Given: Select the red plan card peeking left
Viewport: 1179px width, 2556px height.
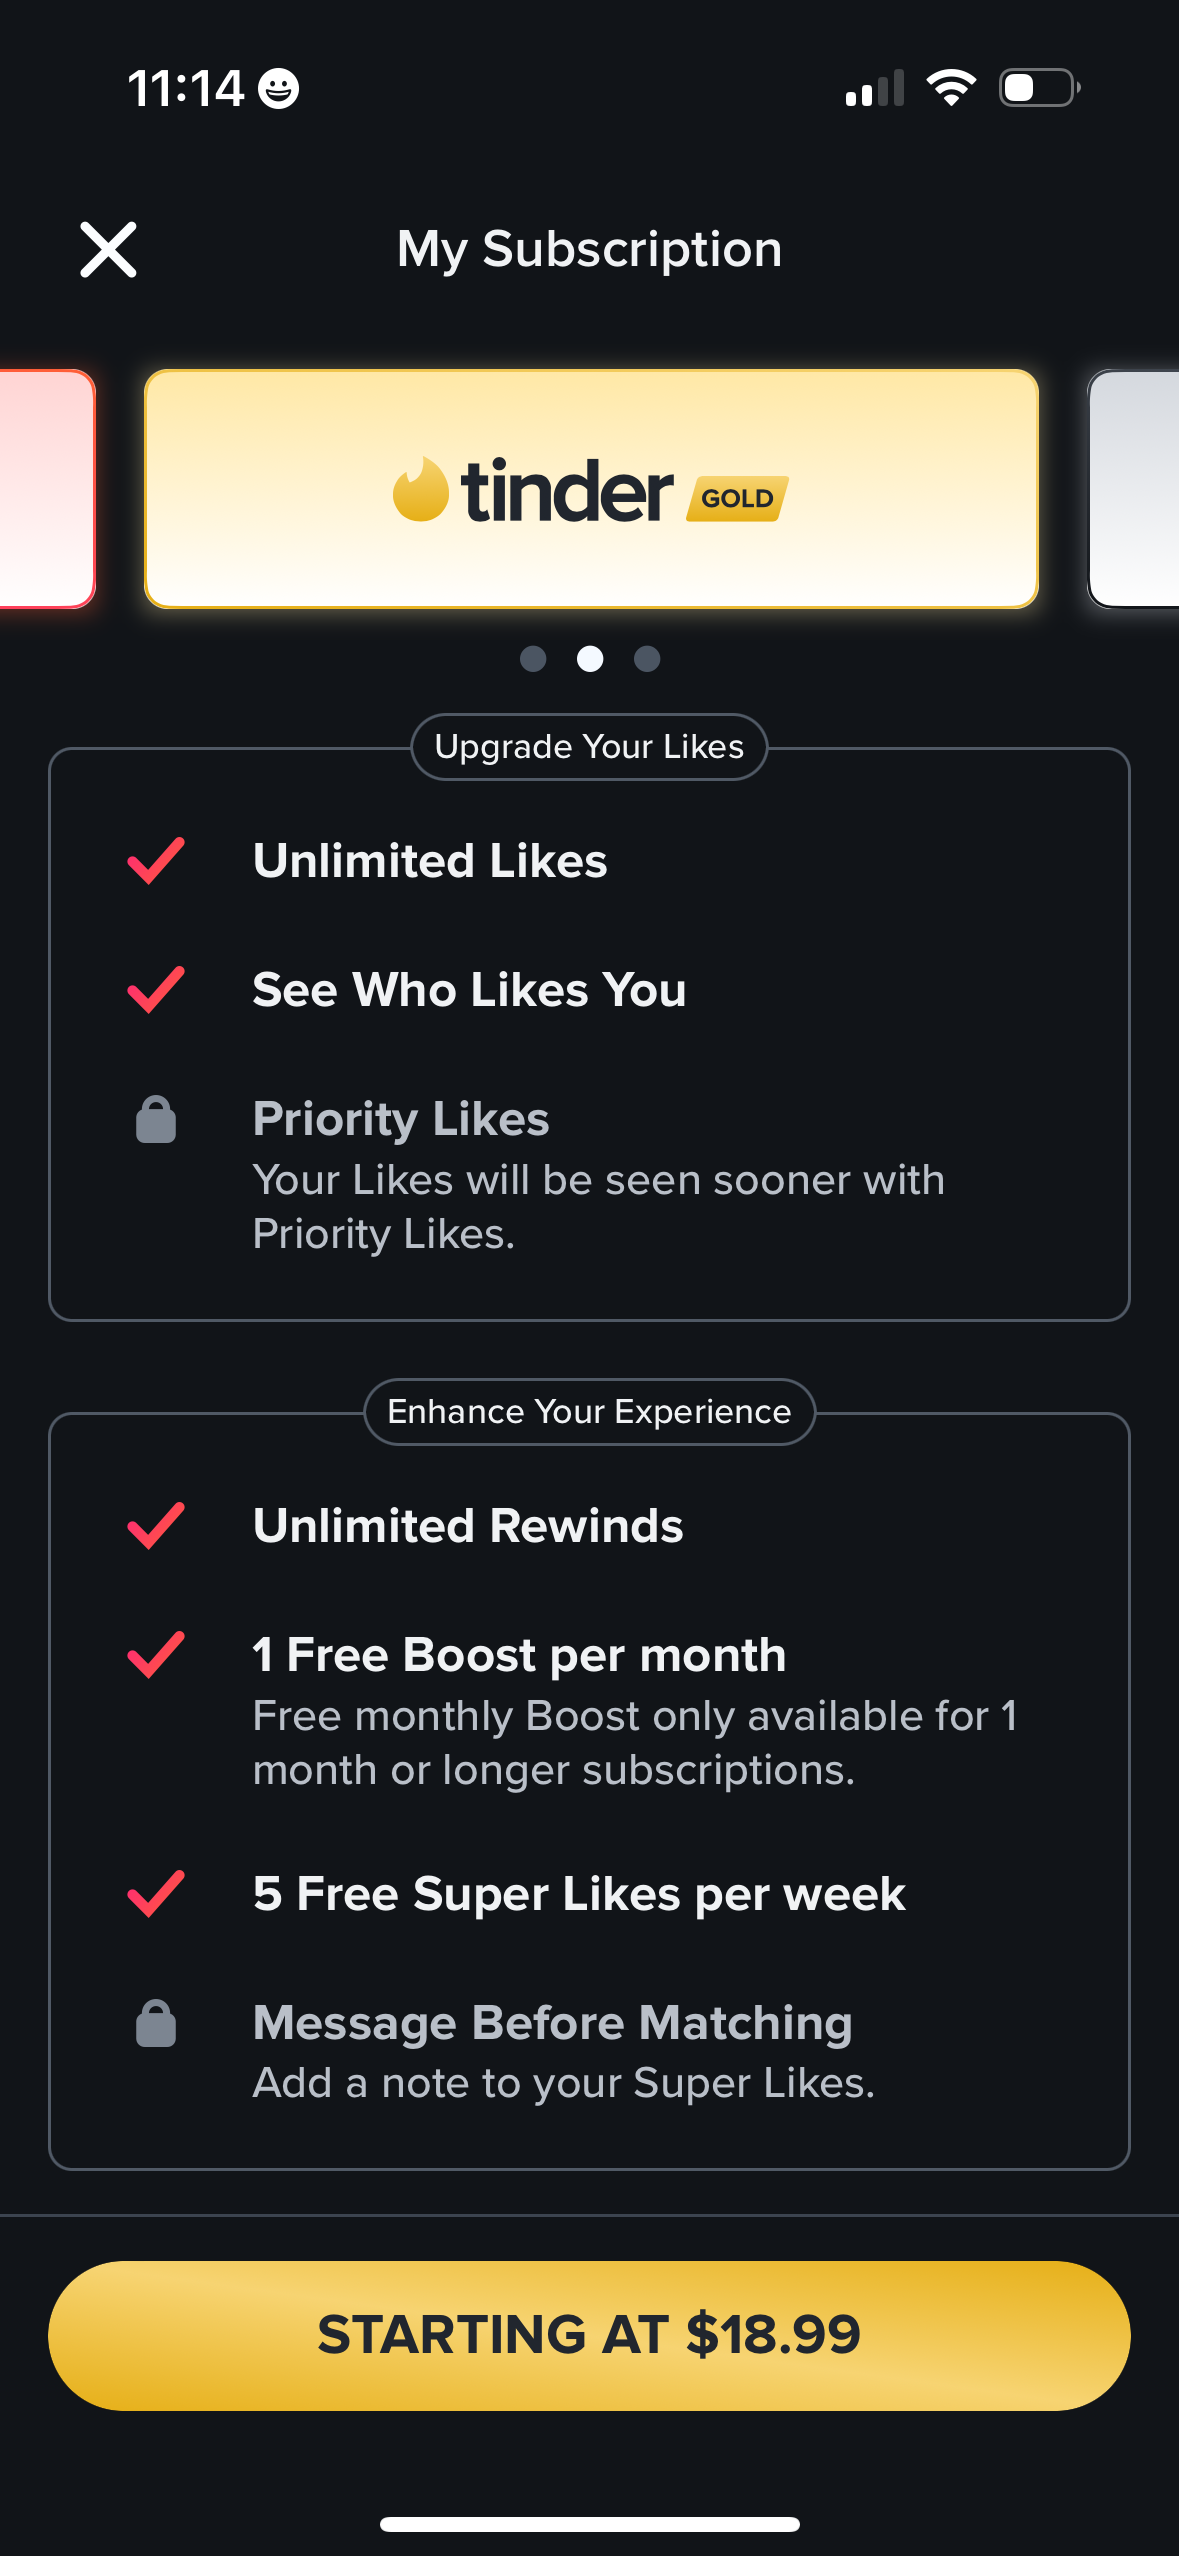Looking at the screenshot, I should coord(45,489).
